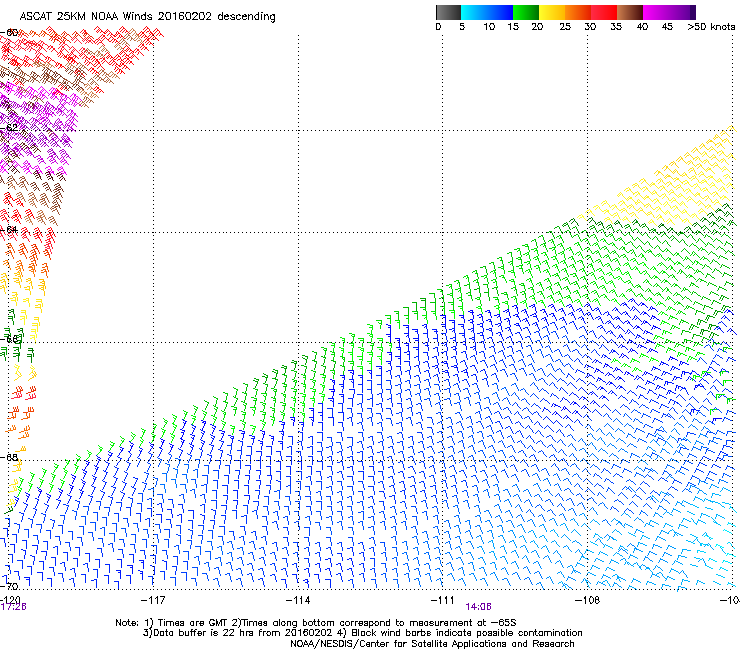The image size is (740, 650).
Task: Click the '15' legend scale label
Action: 513,27
